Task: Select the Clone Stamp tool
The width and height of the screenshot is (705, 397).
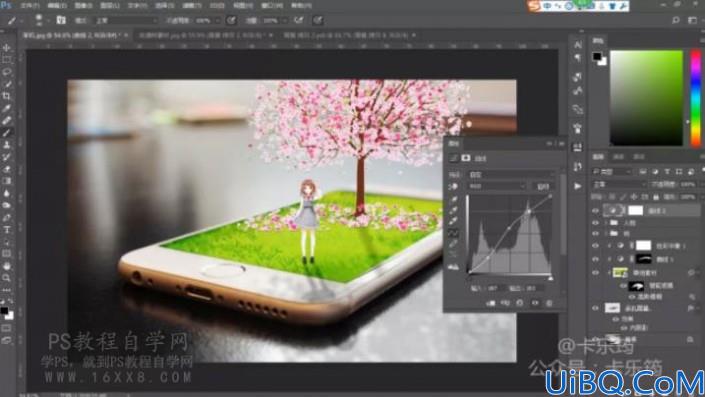Action: coord(7,145)
